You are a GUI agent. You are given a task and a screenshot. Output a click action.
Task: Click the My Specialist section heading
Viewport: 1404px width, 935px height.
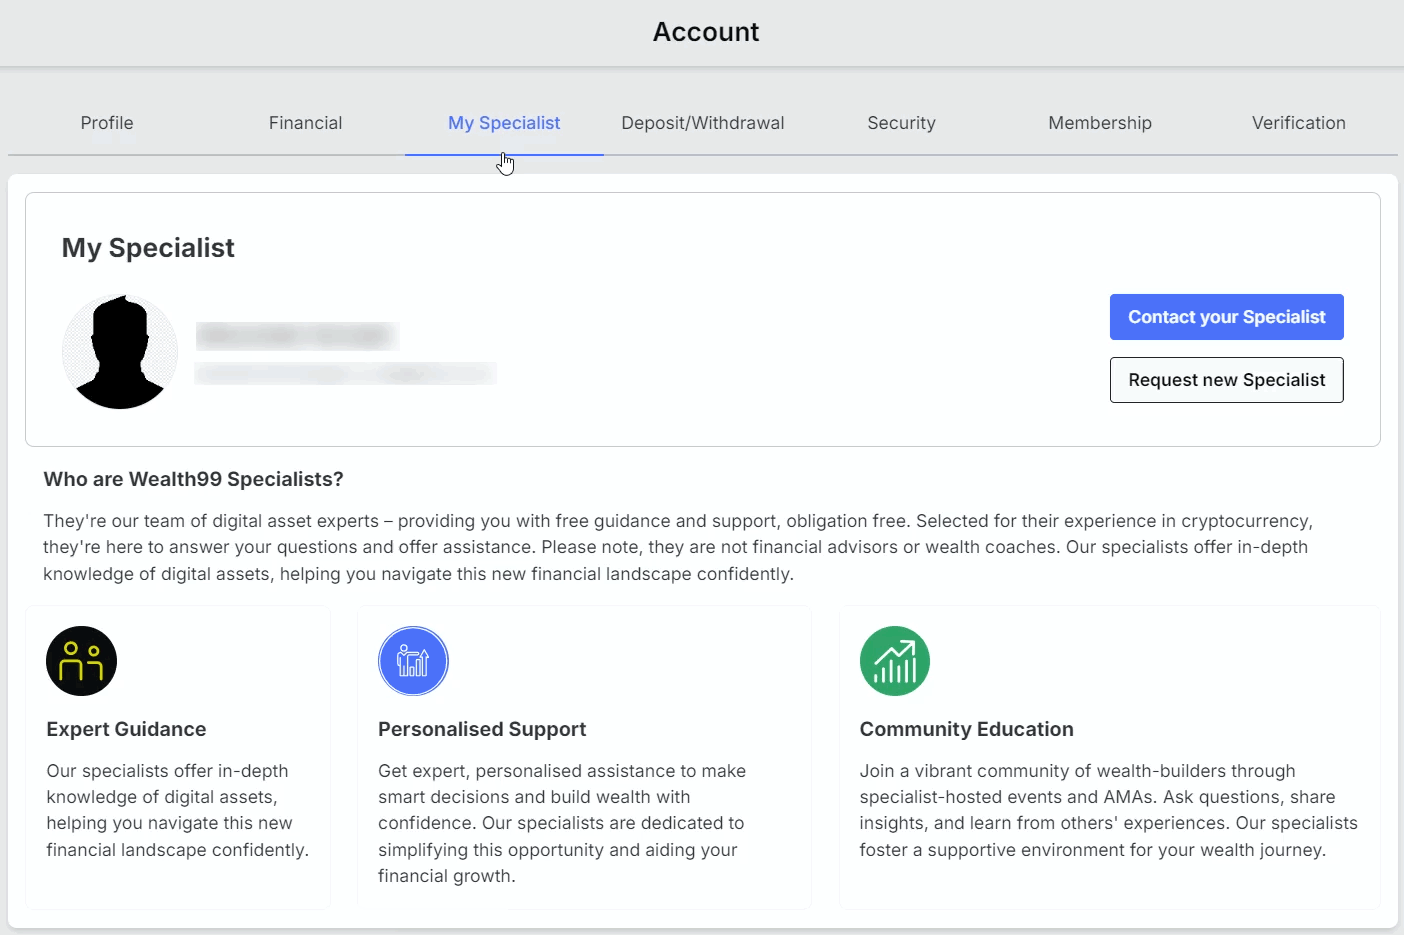[148, 248]
